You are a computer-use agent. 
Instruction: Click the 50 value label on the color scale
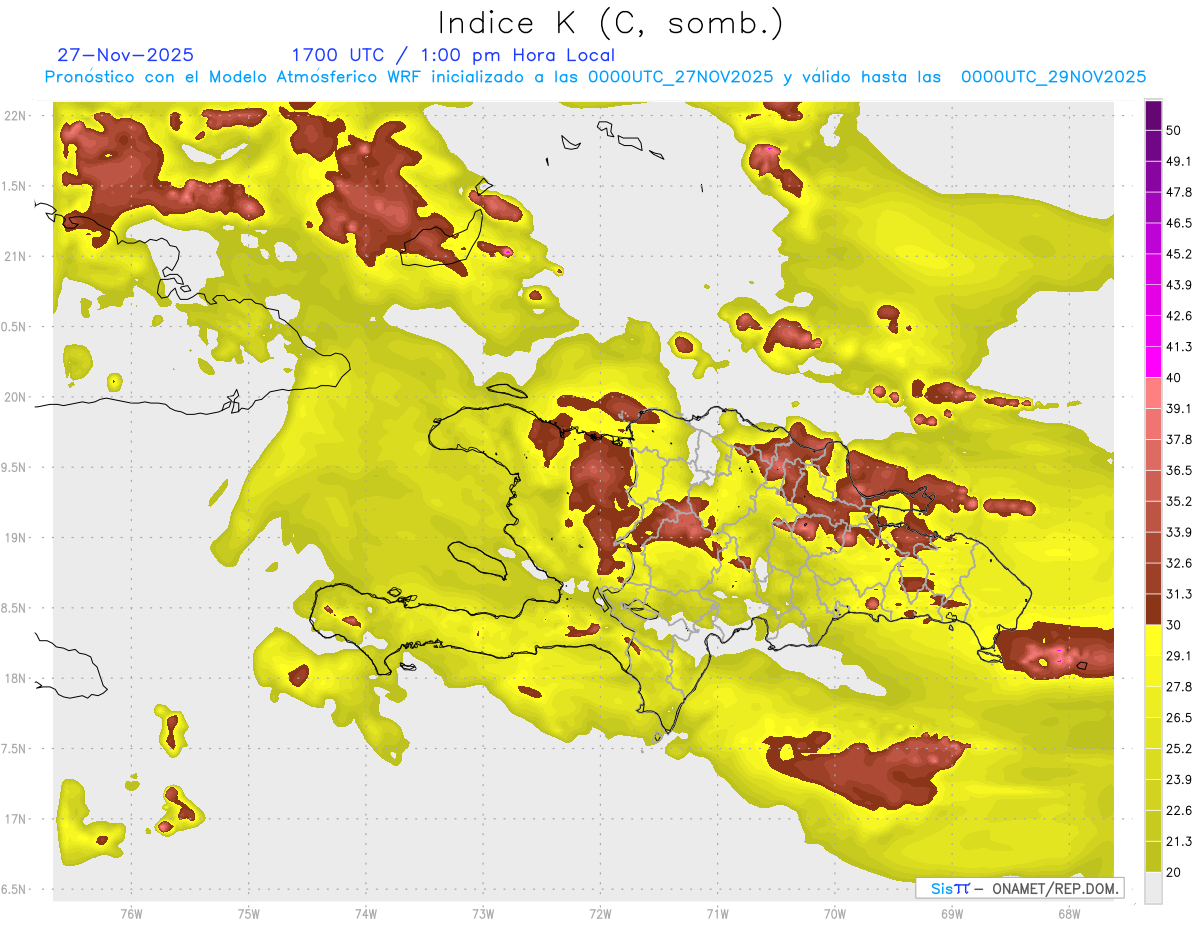click(1173, 130)
